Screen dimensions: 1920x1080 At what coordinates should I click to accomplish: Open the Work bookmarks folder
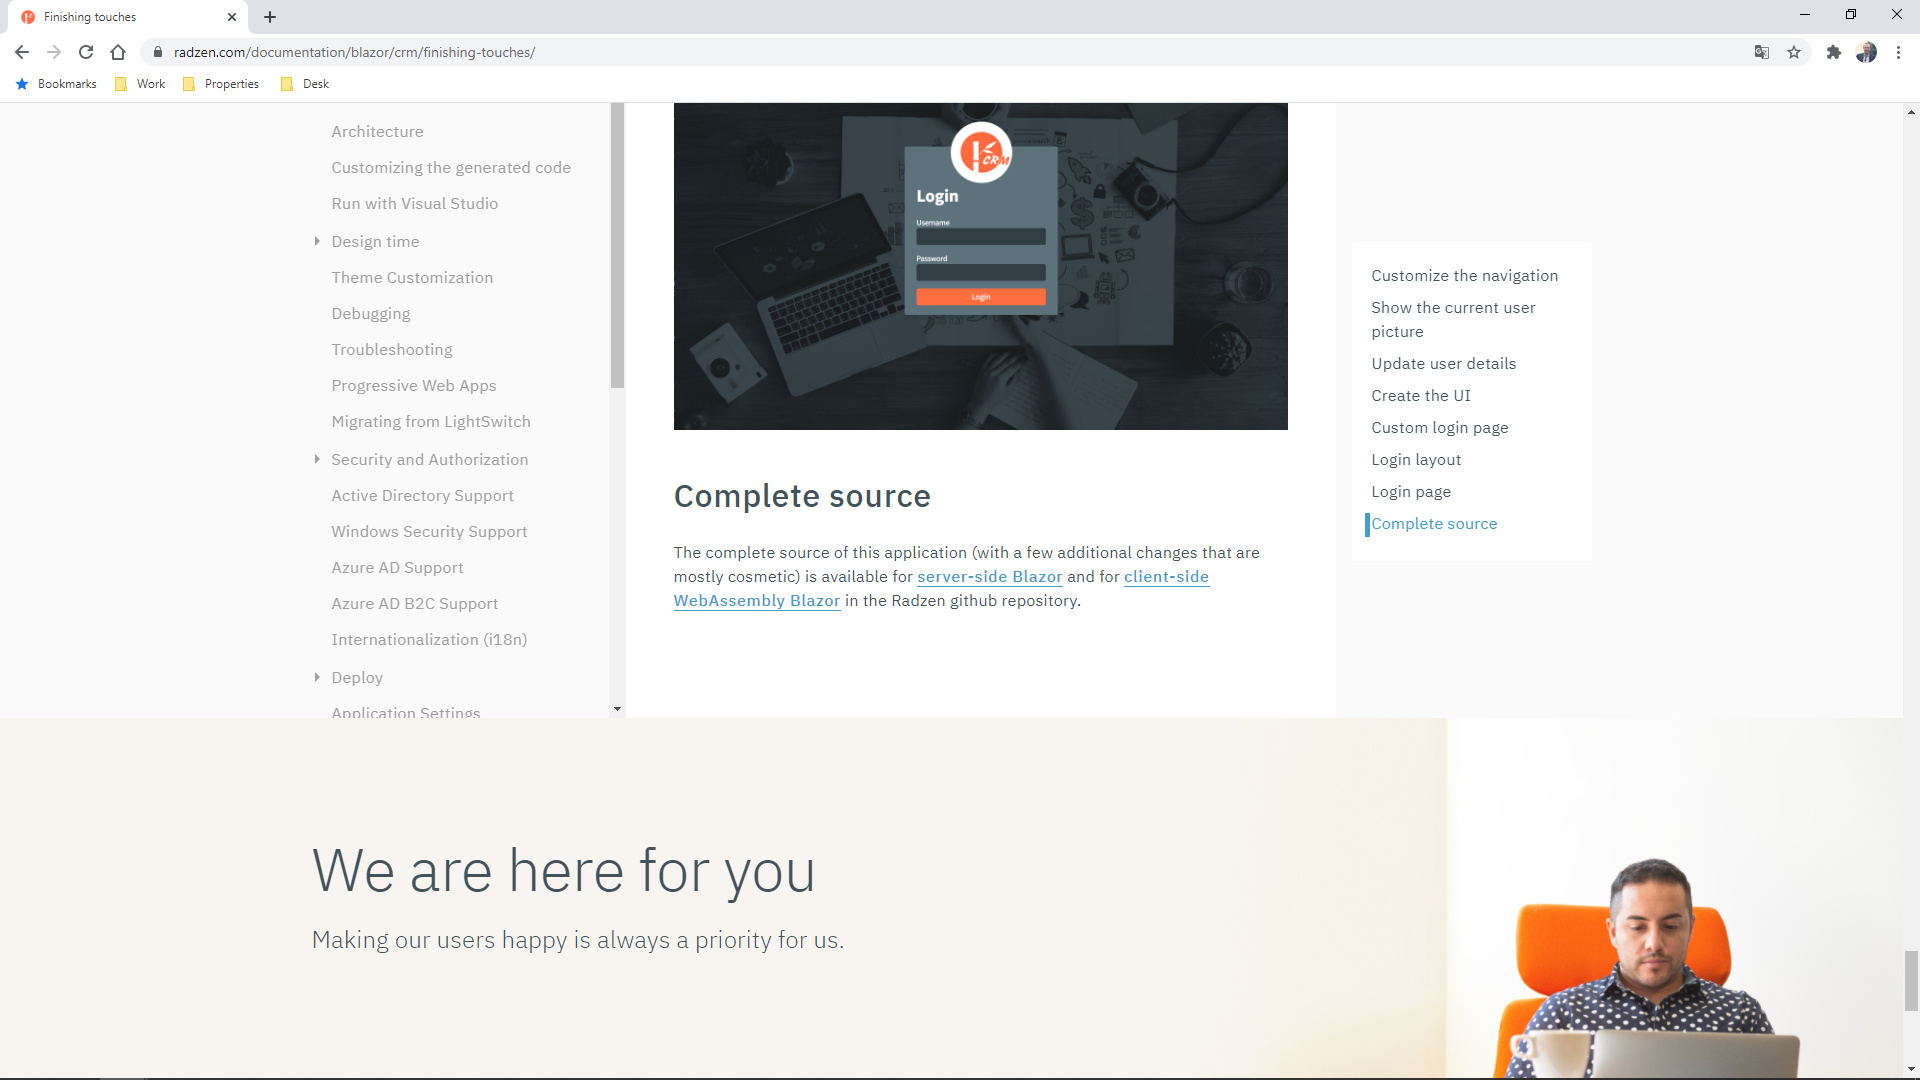click(x=140, y=84)
